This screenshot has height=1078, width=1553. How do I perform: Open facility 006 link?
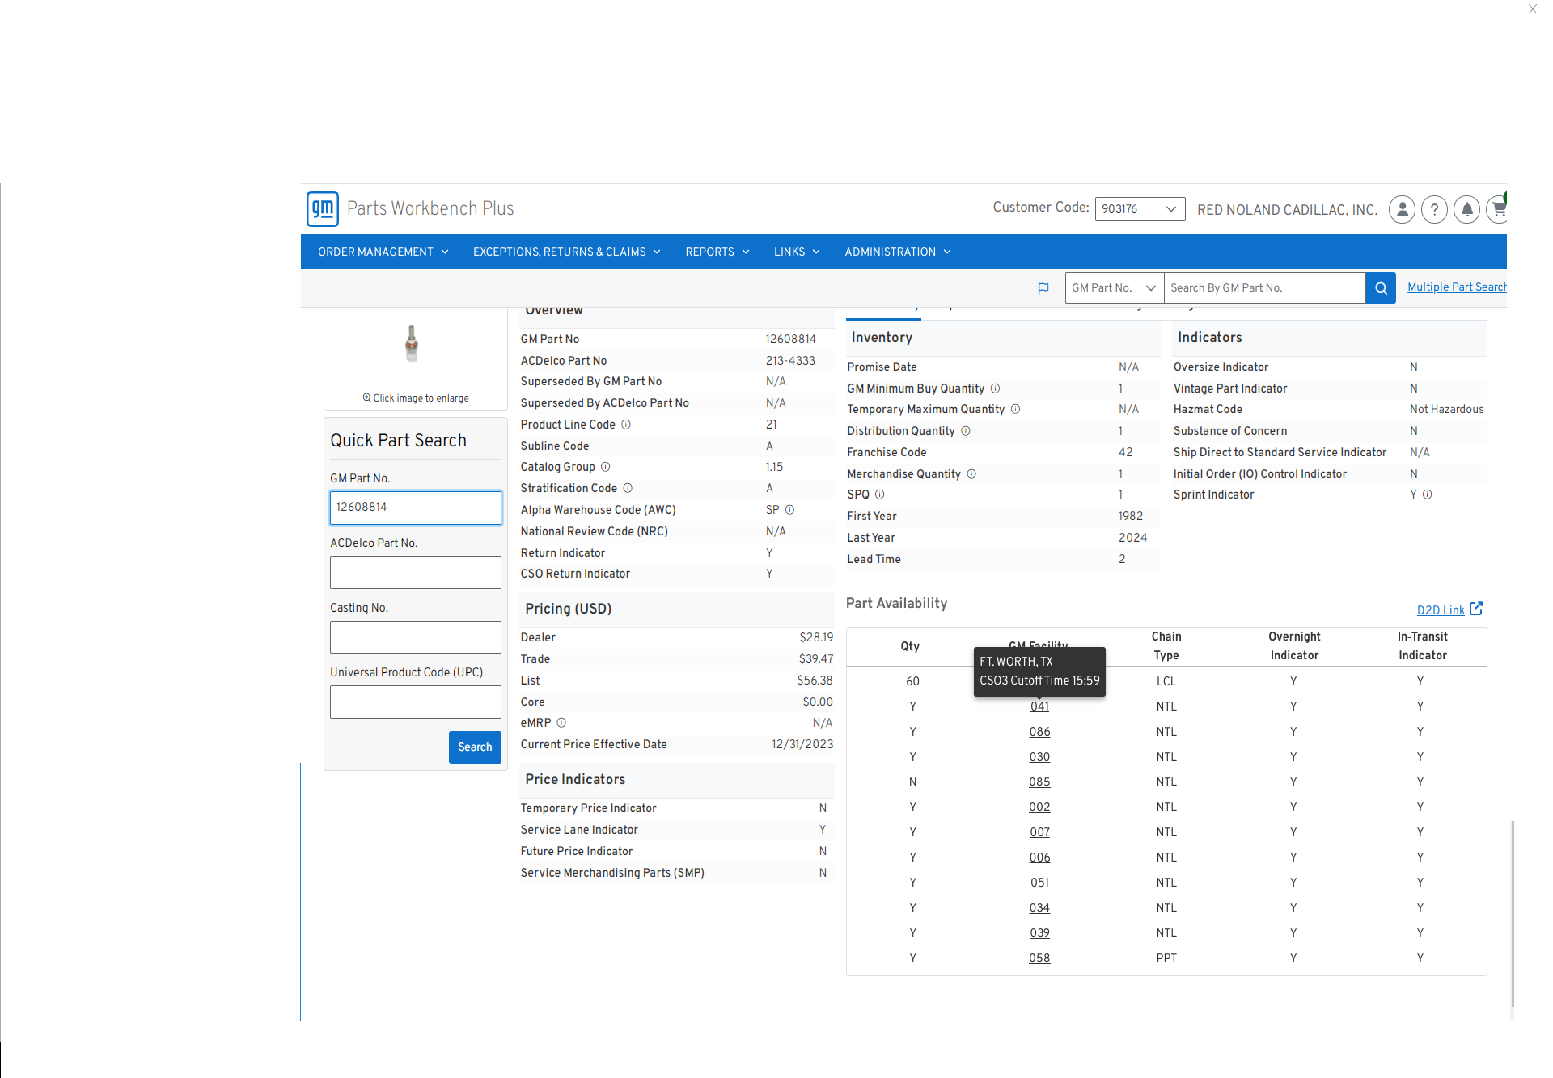(x=1040, y=858)
